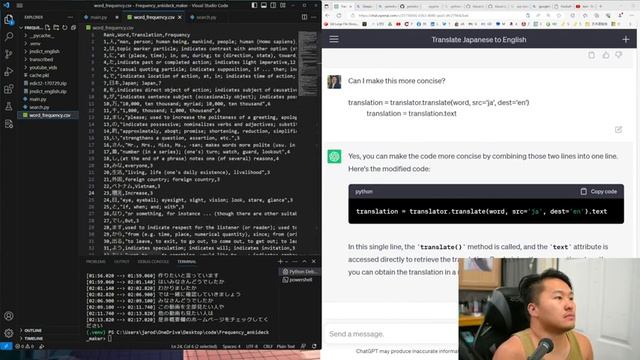Collapse all folders in Explorer
Image resolution: width=640 pixels, height=360 pixels.
click(x=73, y=27)
